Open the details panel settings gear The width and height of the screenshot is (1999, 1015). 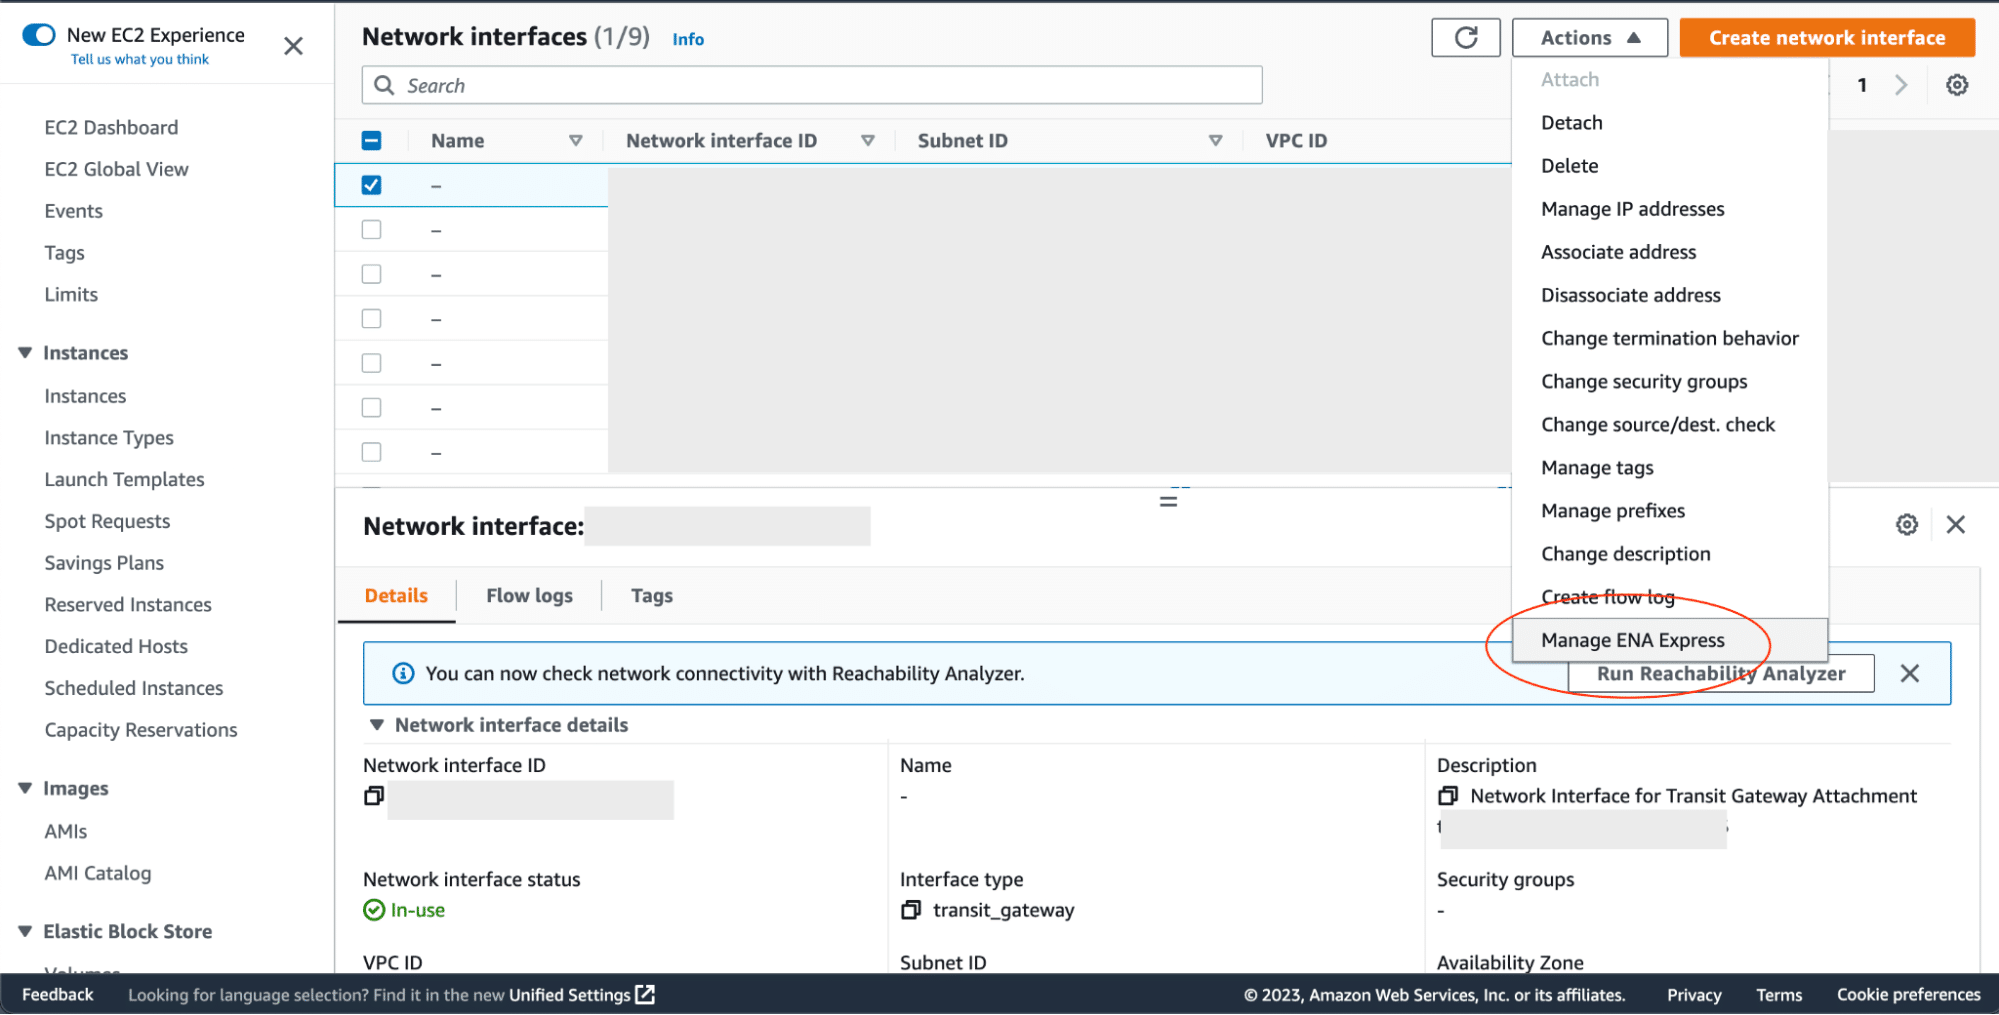(1906, 524)
